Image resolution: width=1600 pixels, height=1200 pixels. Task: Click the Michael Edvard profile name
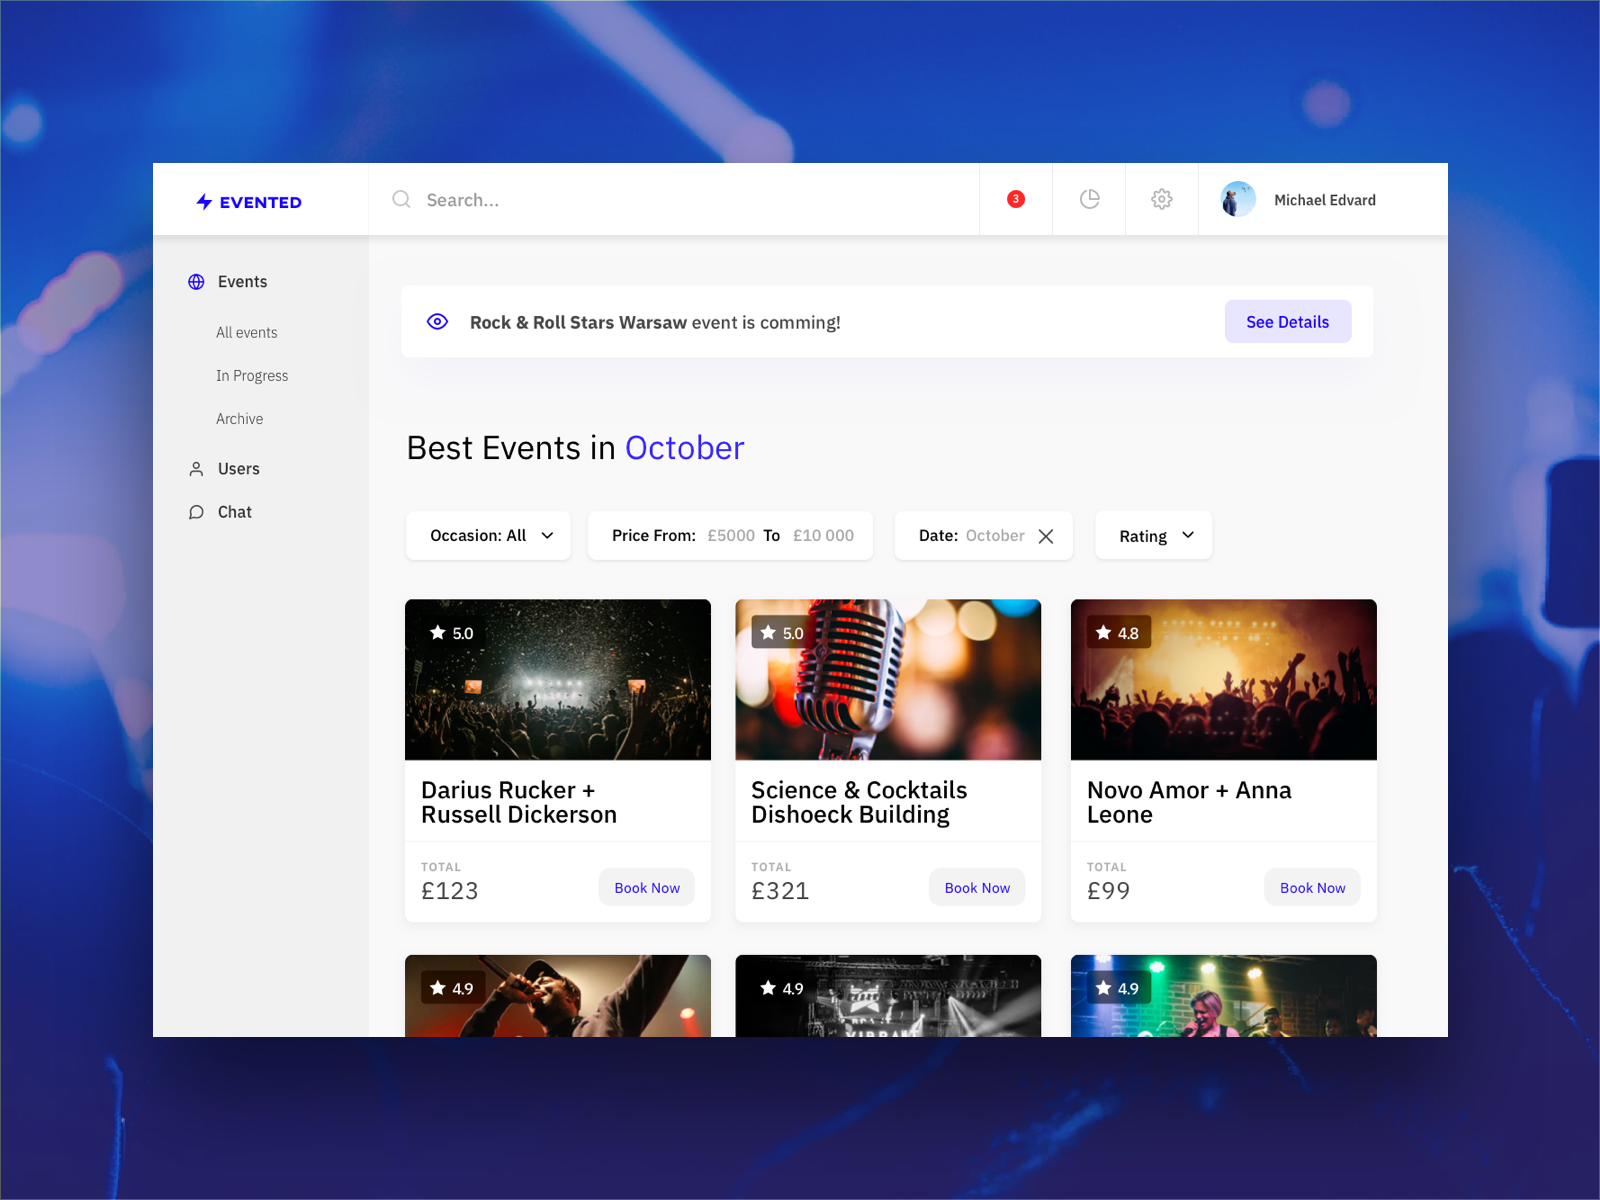[1325, 200]
